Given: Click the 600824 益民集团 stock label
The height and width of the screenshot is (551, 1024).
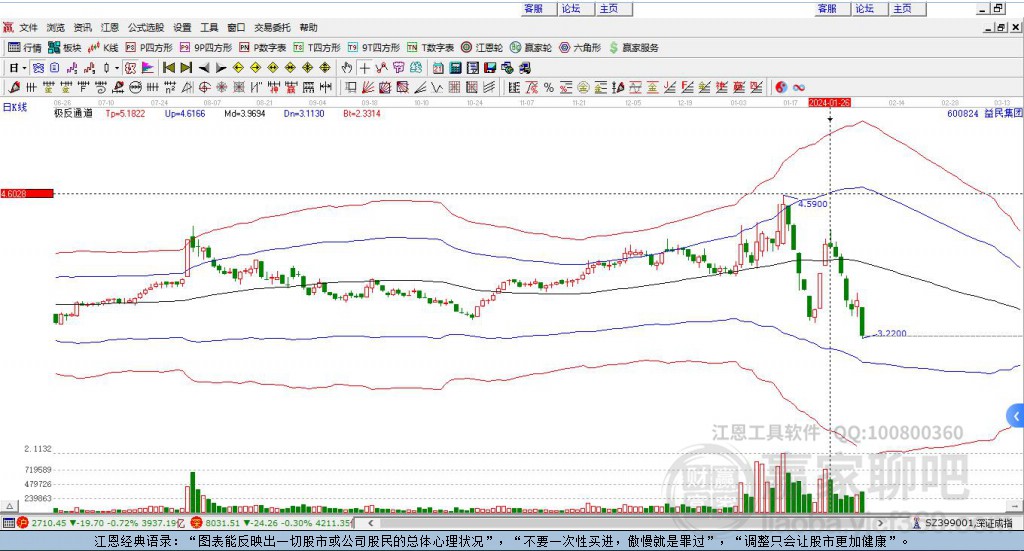Looking at the screenshot, I should tap(985, 114).
